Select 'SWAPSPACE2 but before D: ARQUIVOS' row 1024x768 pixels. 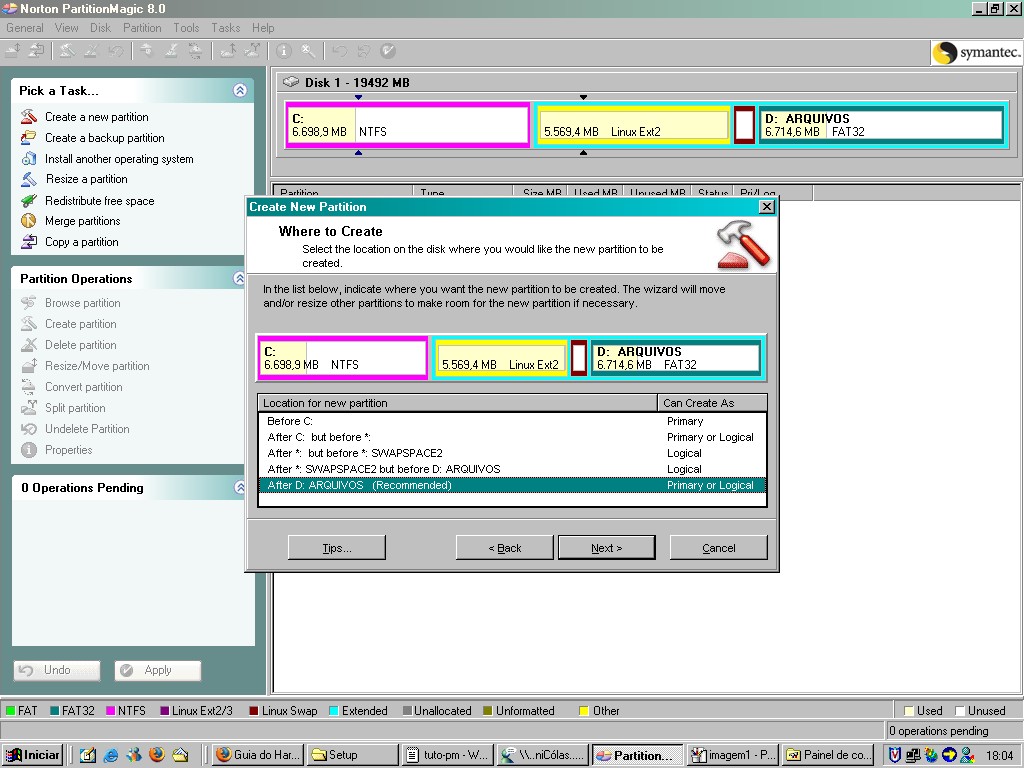tap(512, 469)
